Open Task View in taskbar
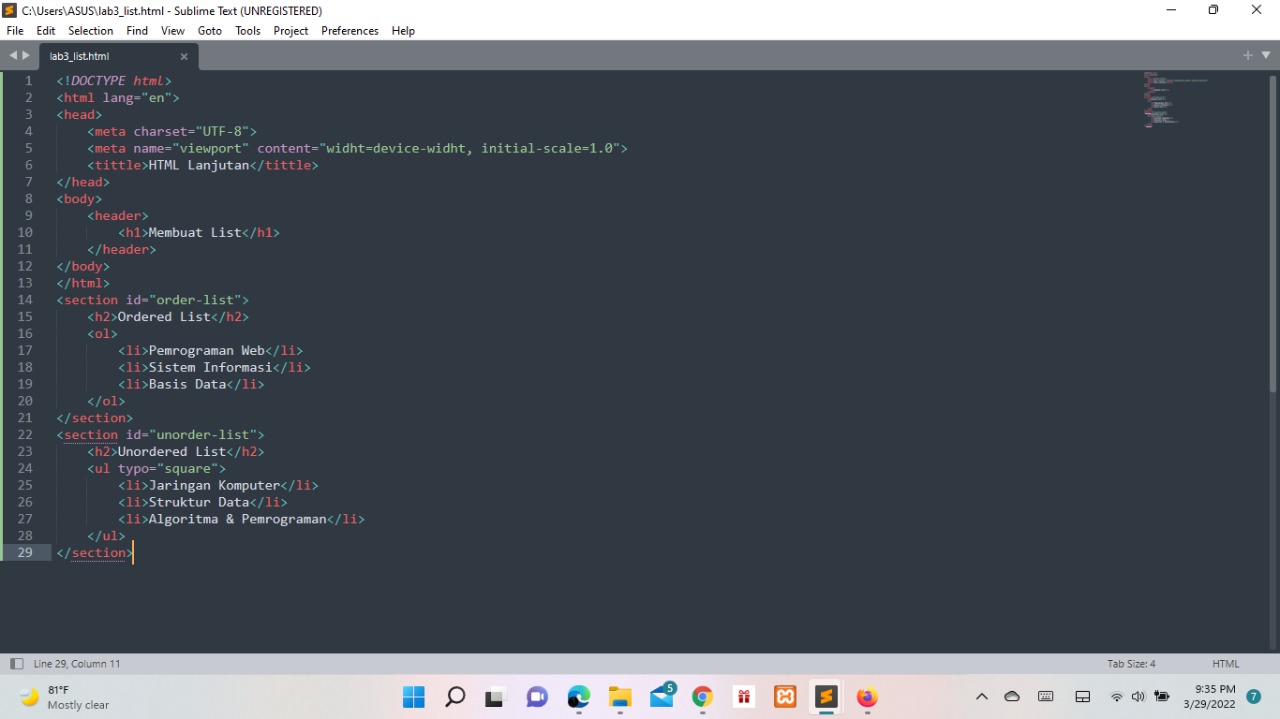The height and width of the screenshot is (719, 1280). [496, 697]
